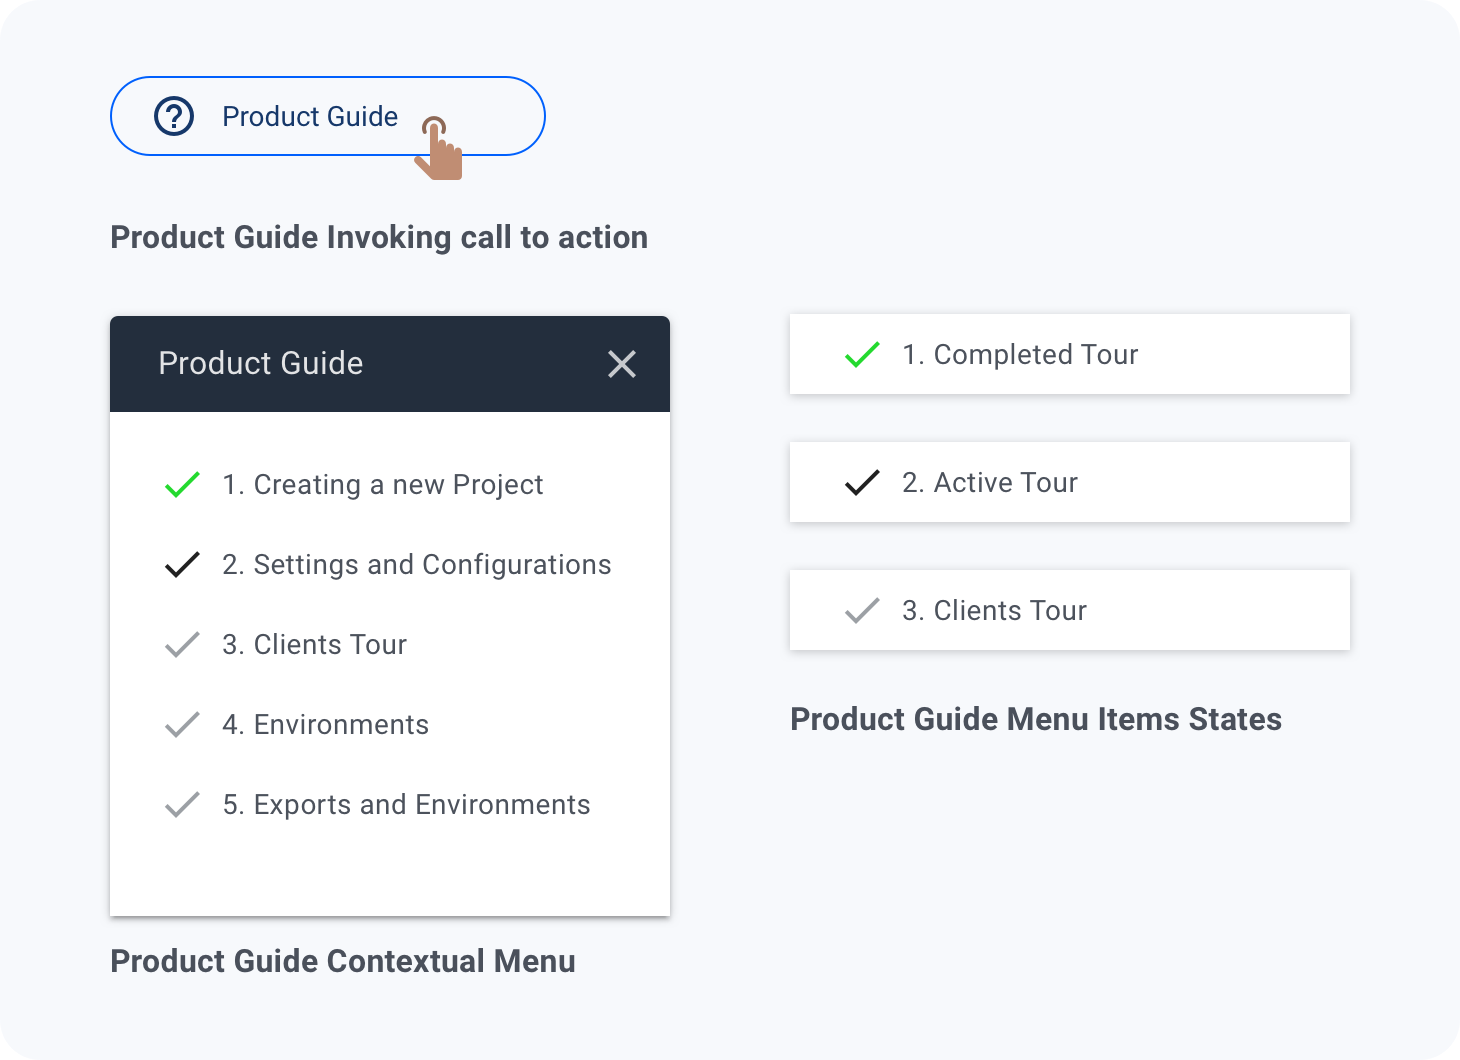Click gray checkmark beside Clients Tour in menu
Screen dimensions: 1460x1060
pos(182,645)
